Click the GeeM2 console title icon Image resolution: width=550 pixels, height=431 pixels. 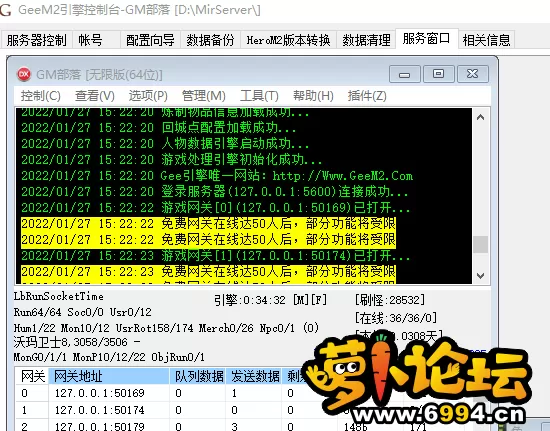(5, 10)
